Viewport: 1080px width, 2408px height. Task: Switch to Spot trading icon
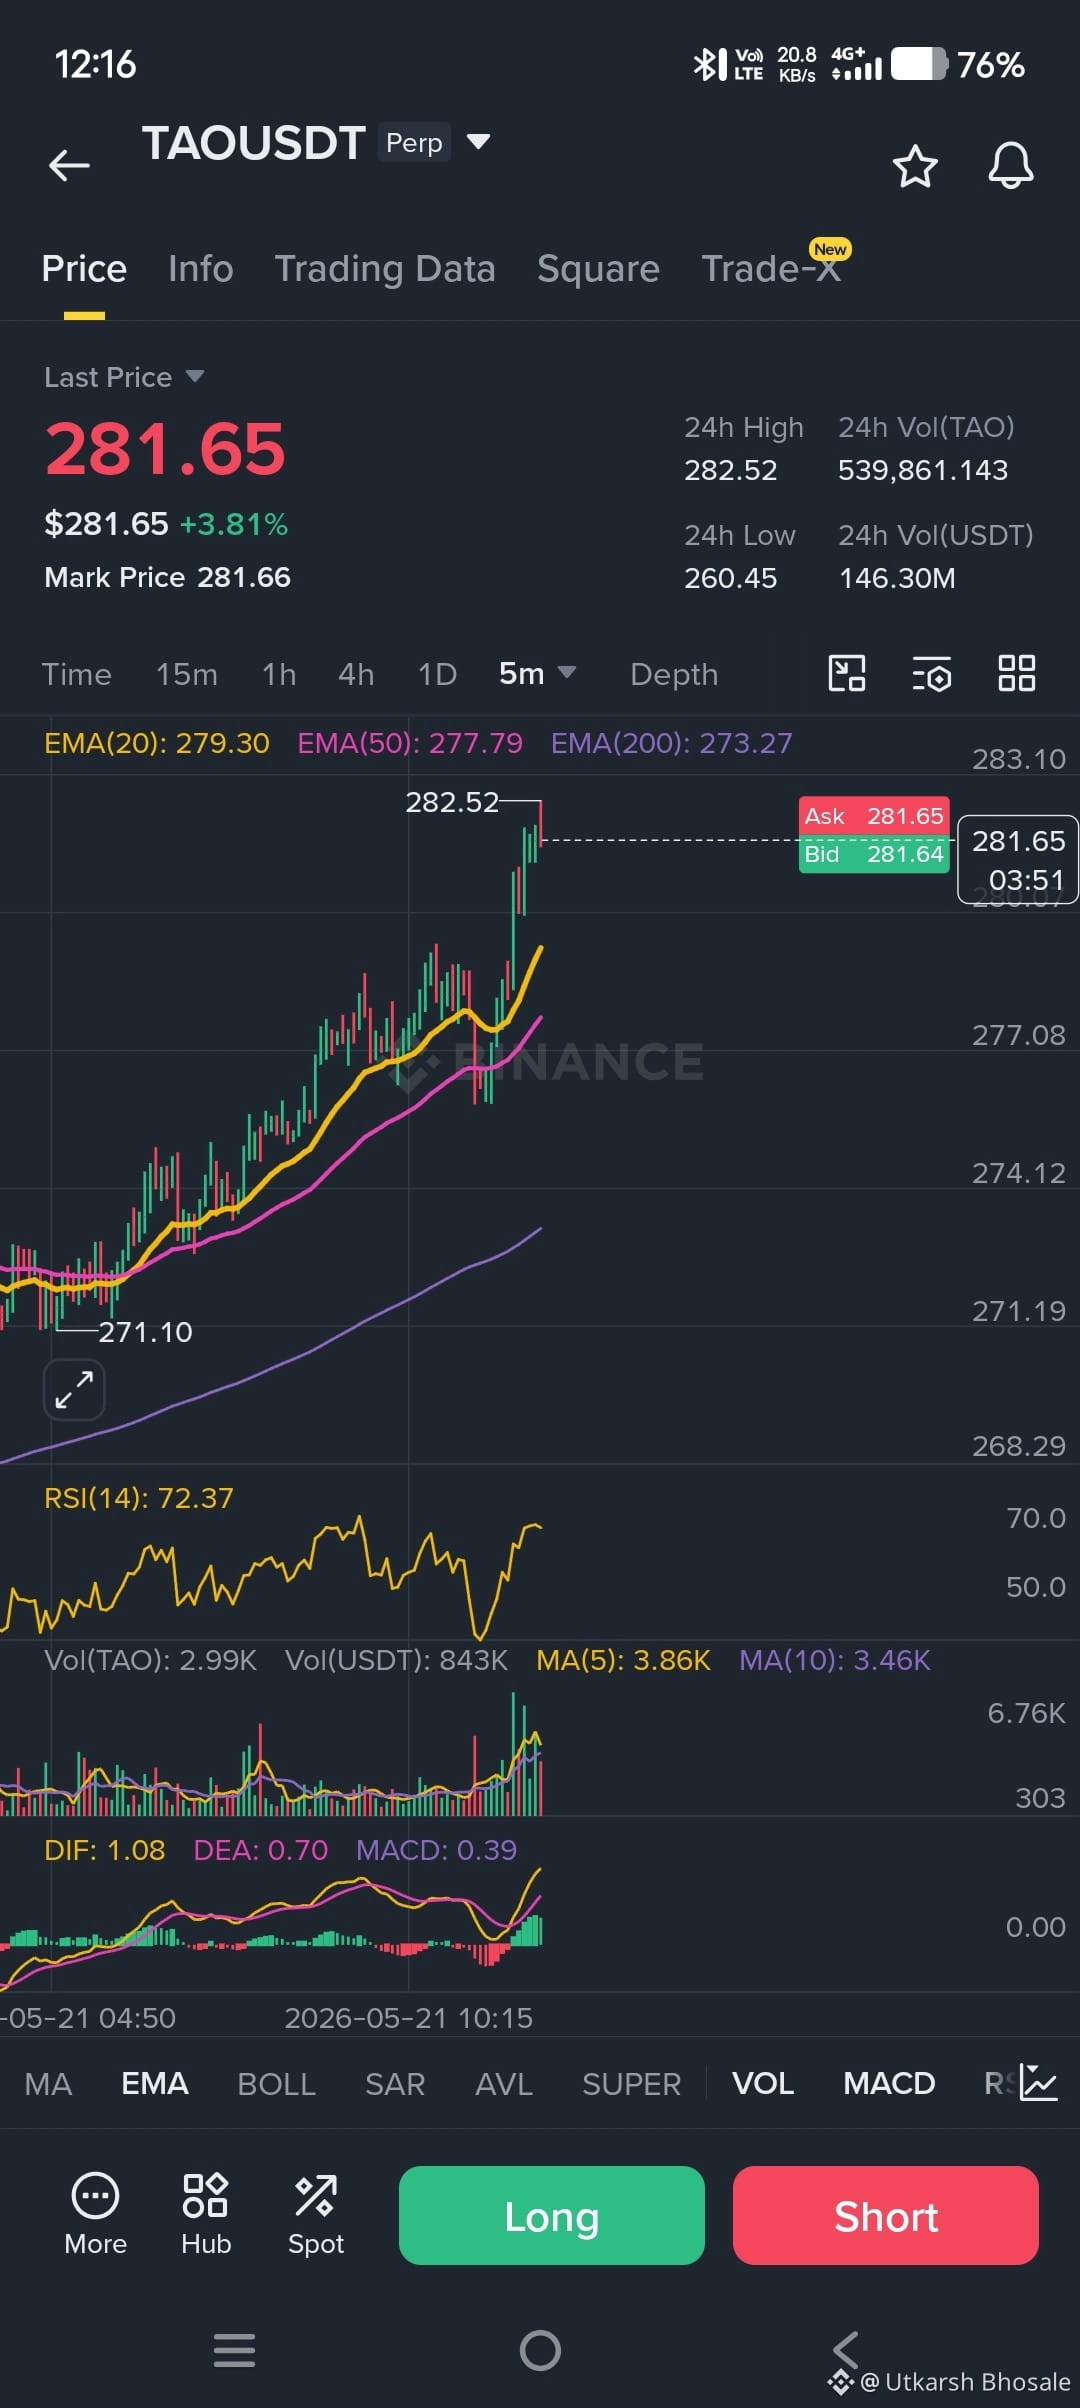tap(316, 2214)
